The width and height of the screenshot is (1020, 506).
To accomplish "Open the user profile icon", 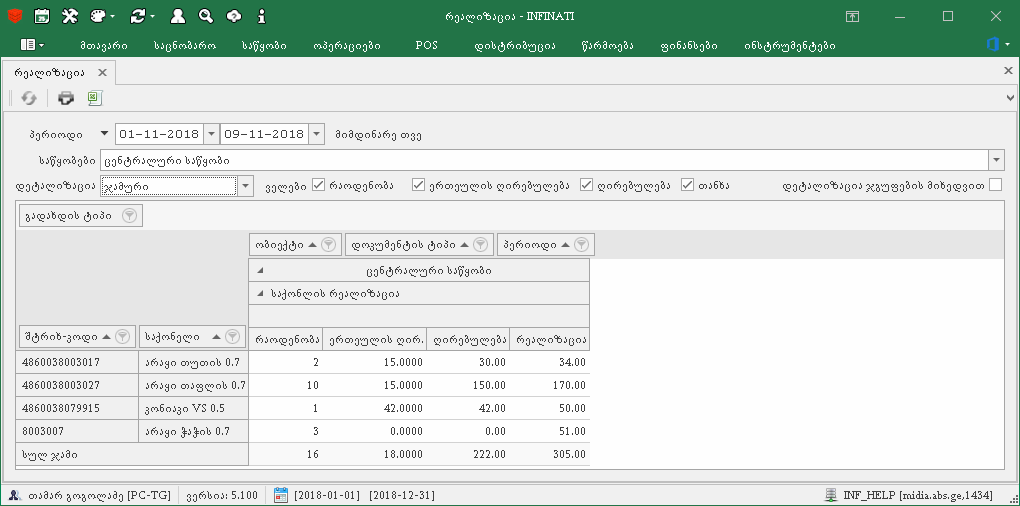I will click(x=177, y=16).
